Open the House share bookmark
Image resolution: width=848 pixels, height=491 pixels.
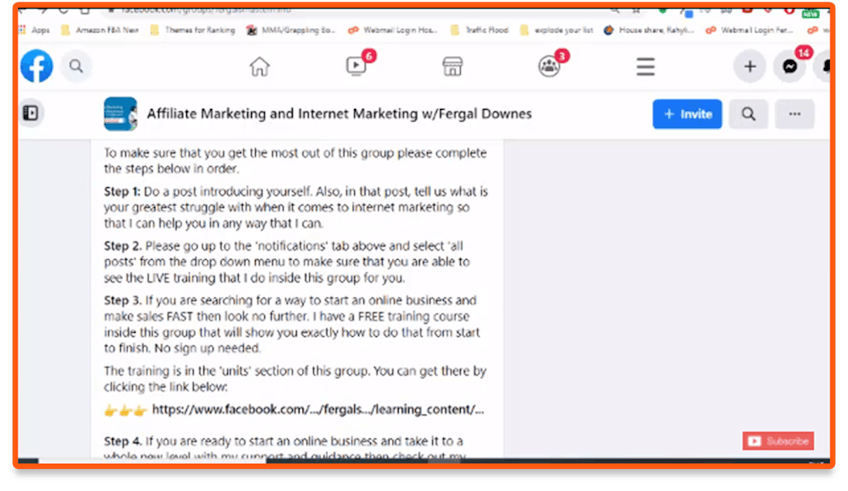(649, 30)
